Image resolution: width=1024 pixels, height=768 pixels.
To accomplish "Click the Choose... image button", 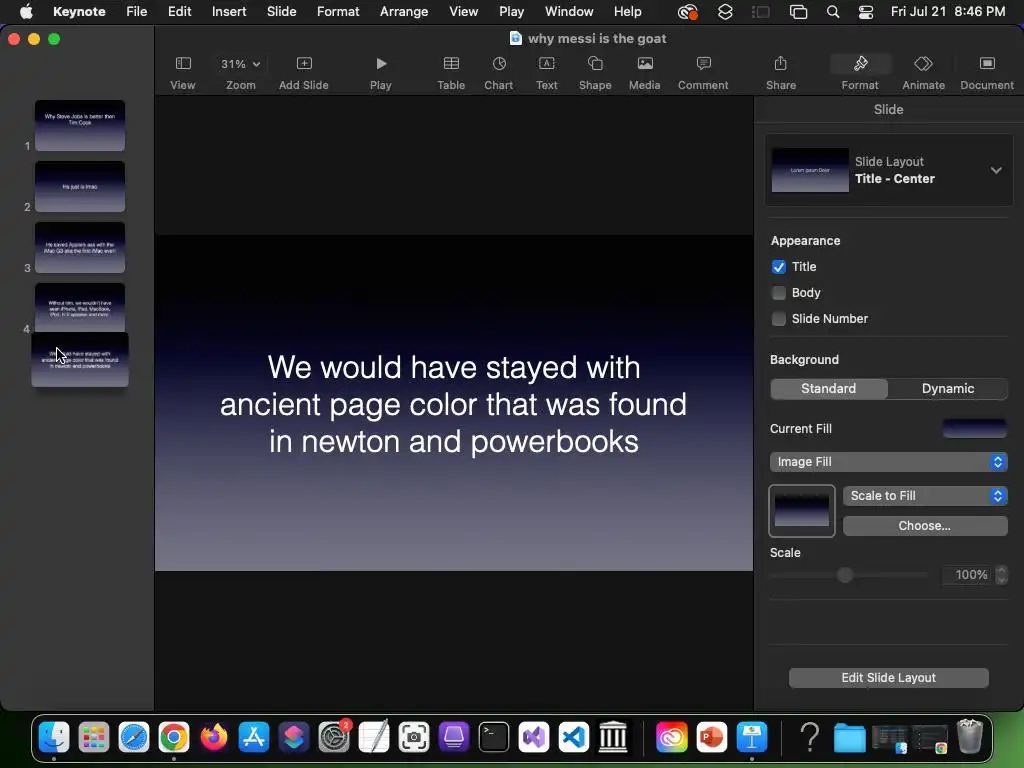I will pos(925,526).
